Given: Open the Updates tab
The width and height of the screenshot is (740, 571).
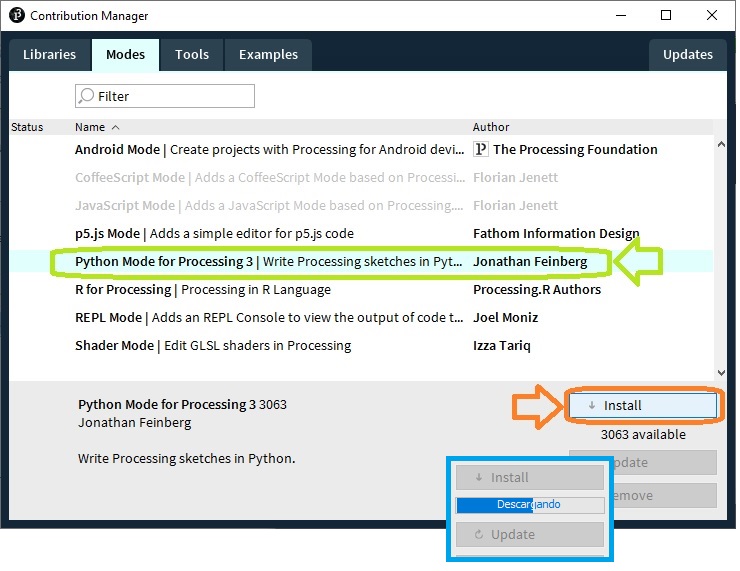Looking at the screenshot, I should (x=687, y=55).
